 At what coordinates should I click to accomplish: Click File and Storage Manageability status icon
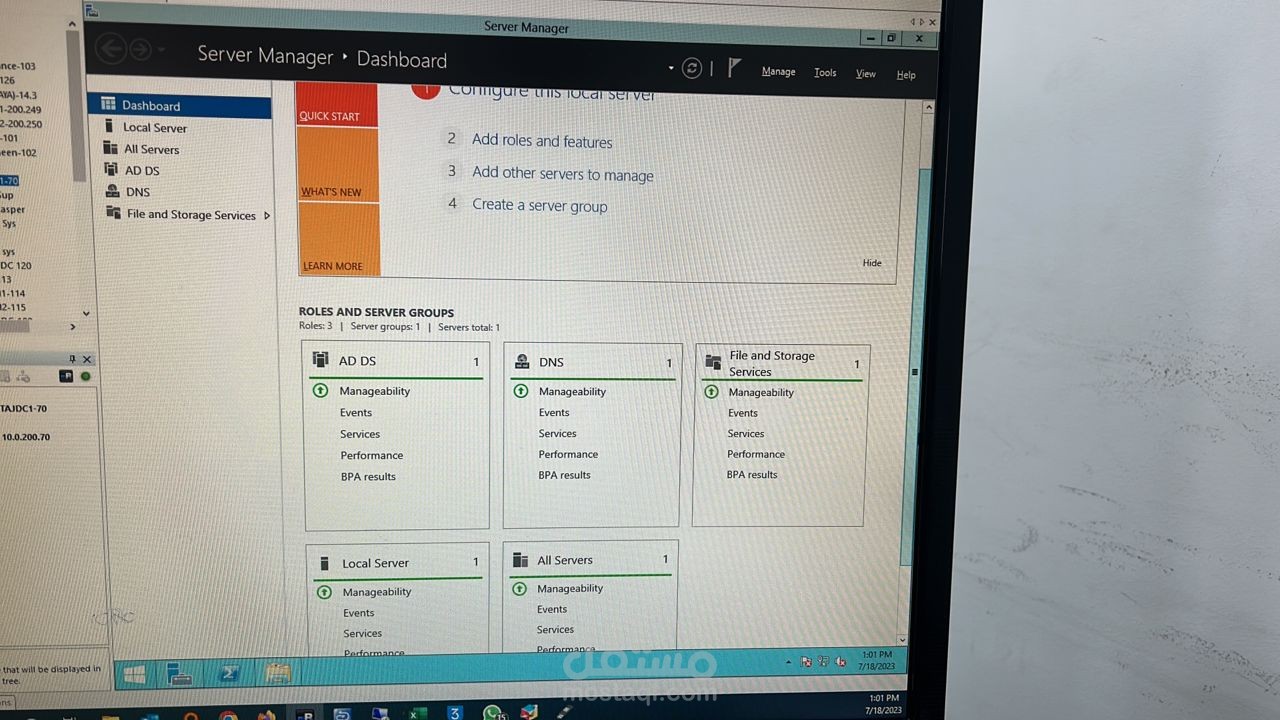coord(711,392)
